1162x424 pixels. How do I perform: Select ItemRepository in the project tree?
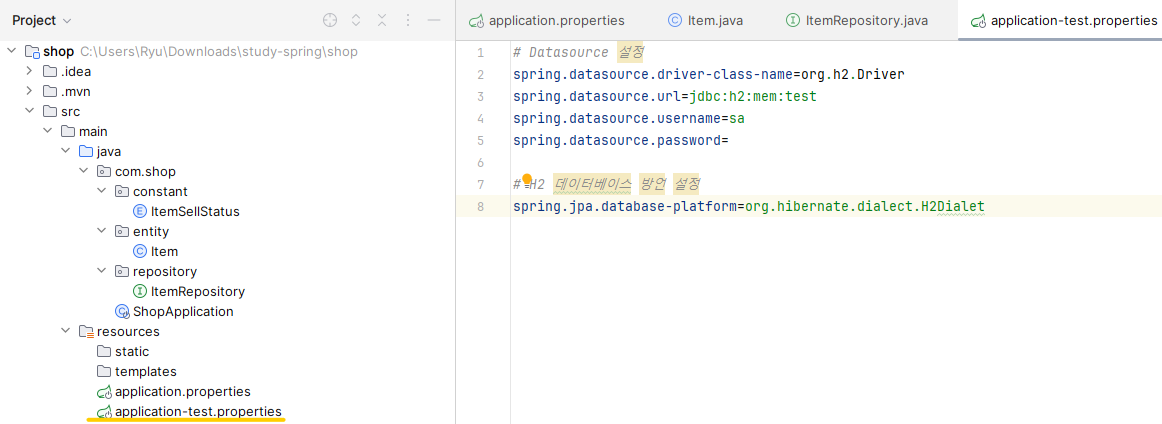point(197,292)
